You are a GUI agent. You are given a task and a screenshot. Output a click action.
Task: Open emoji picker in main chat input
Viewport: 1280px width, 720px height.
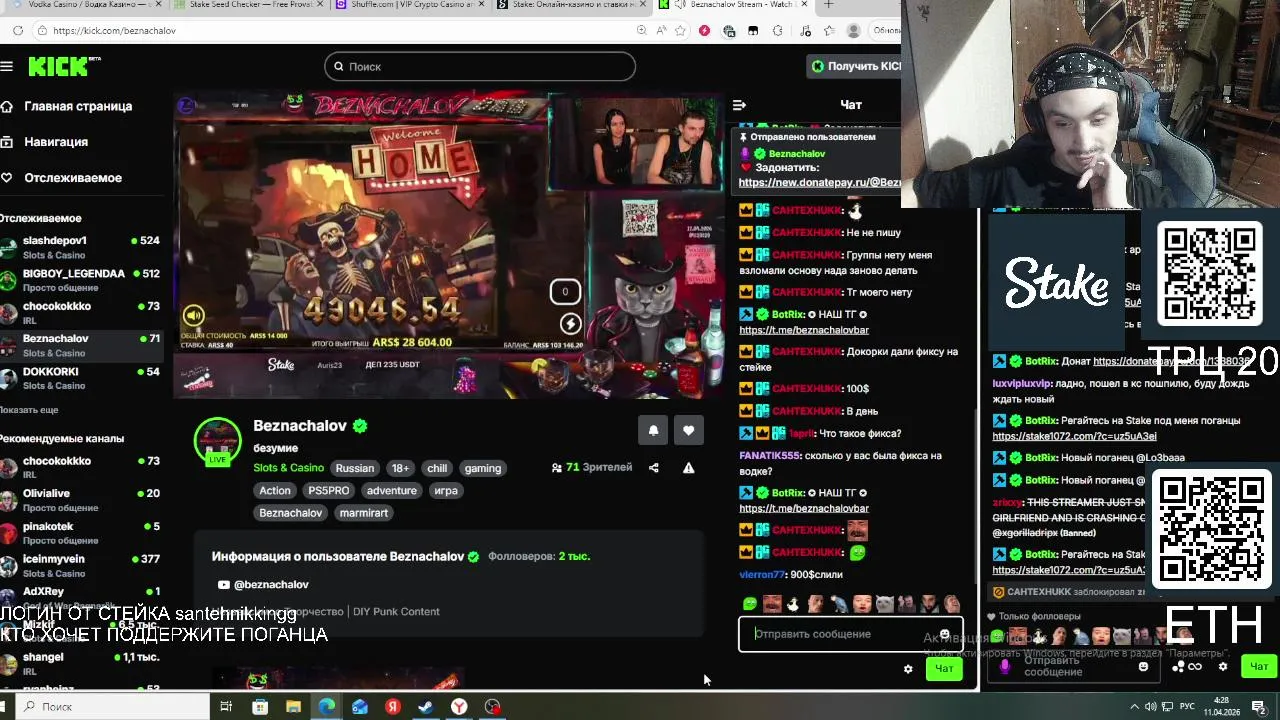[944, 635]
